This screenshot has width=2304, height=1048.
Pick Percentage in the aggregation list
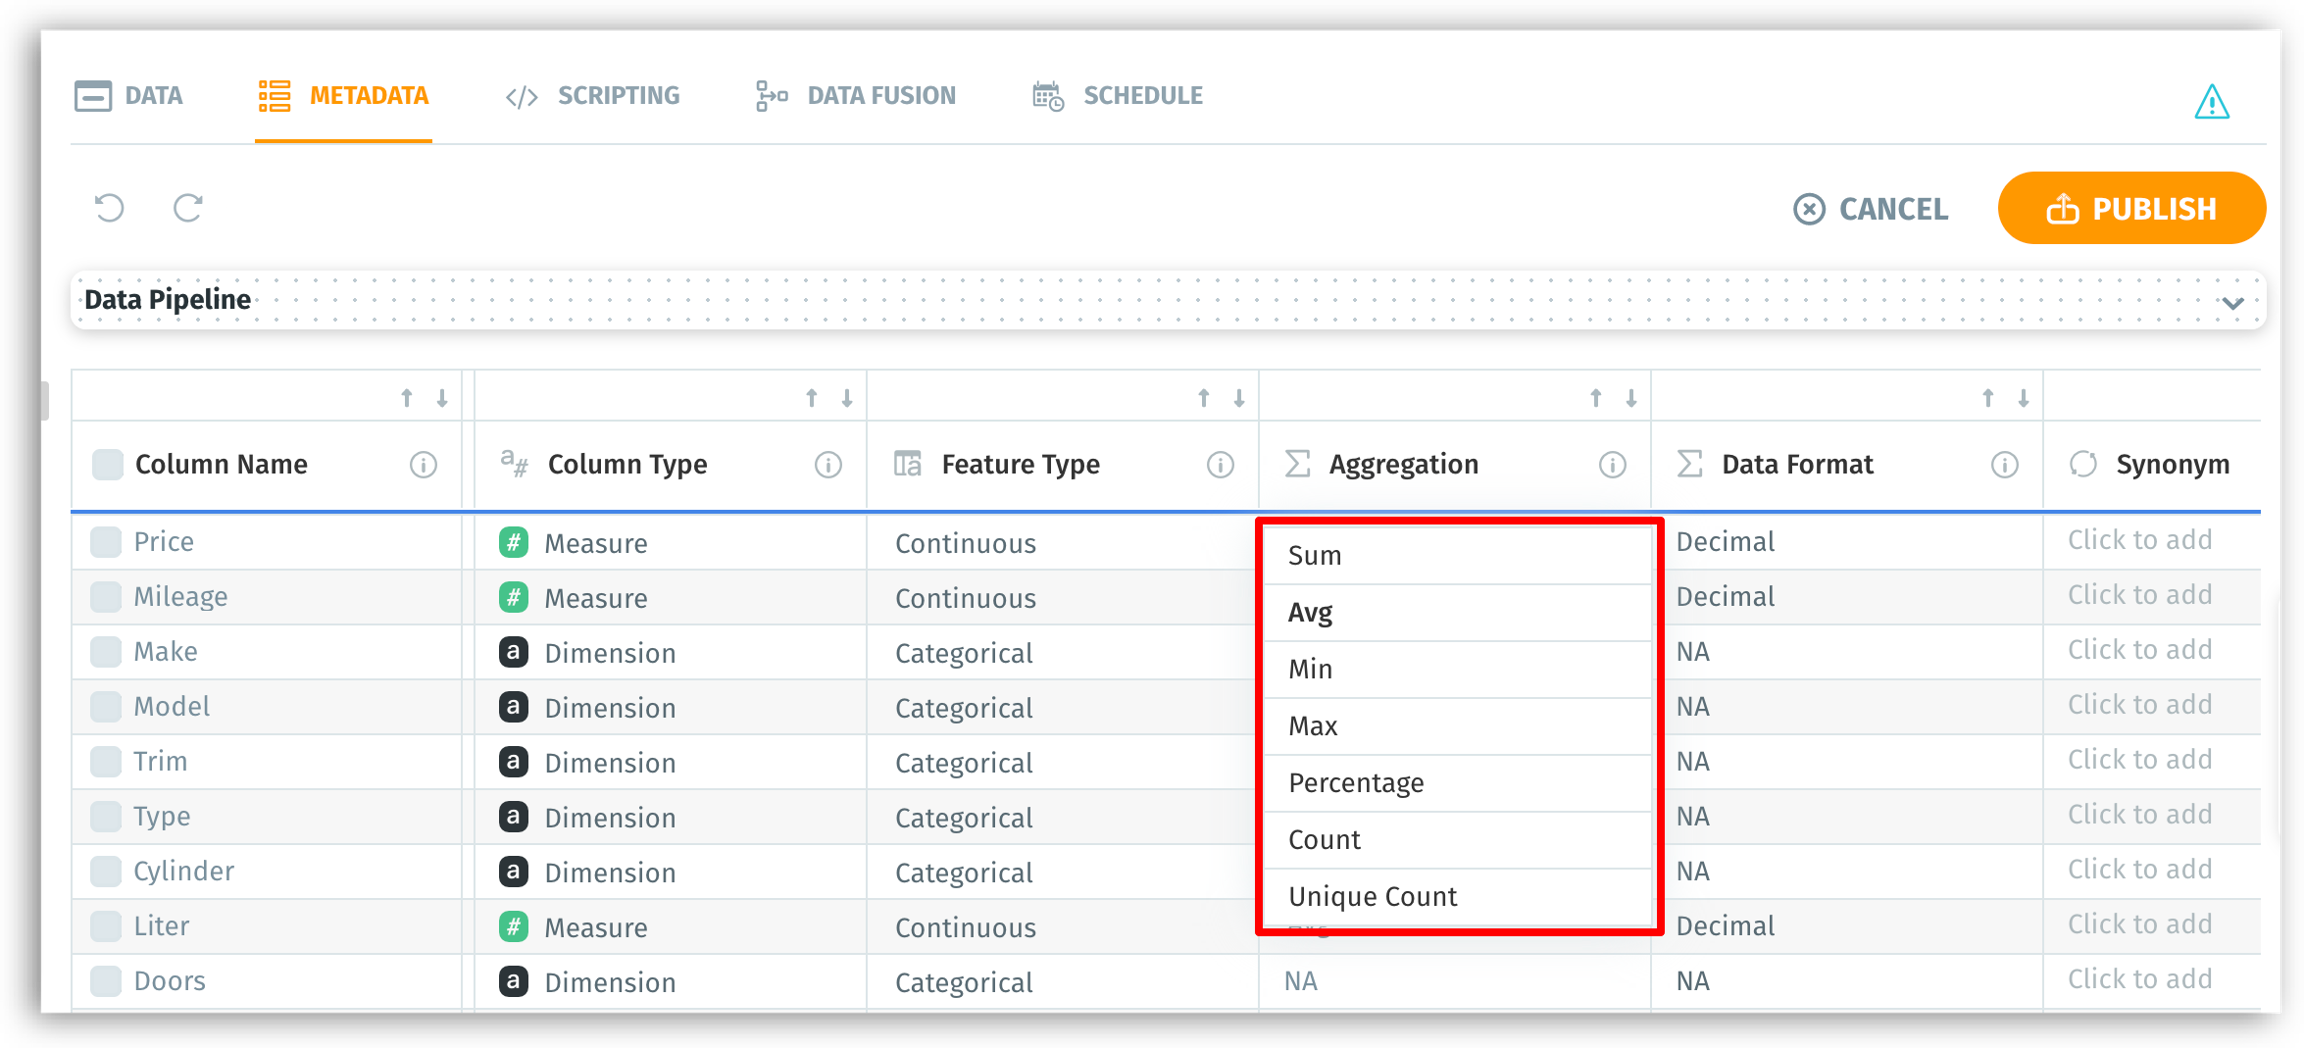point(1355,783)
